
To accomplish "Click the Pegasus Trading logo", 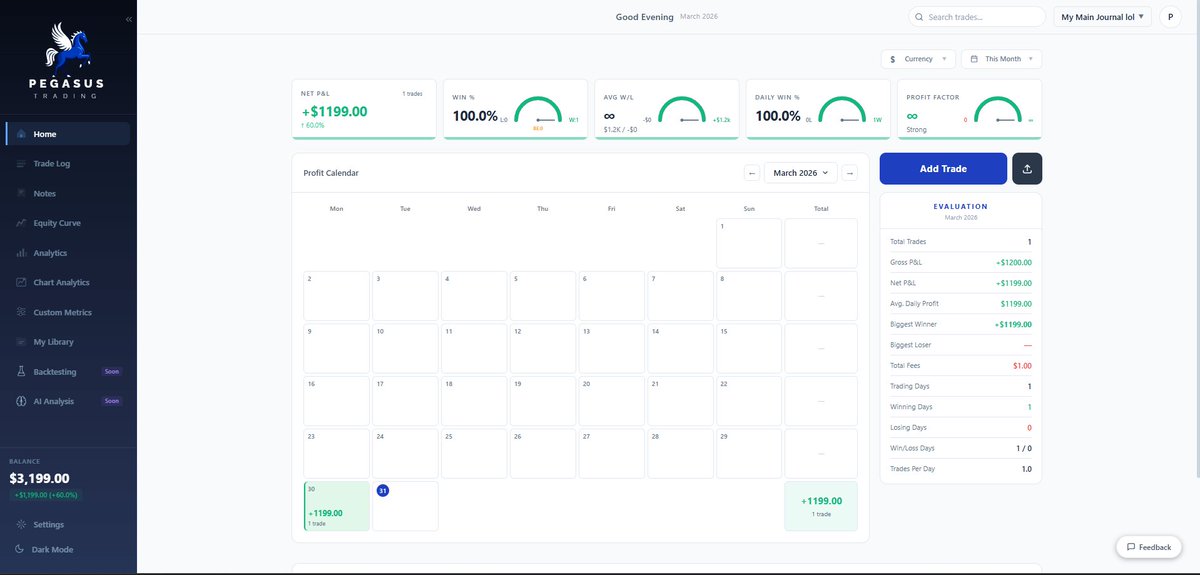I will [68, 60].
